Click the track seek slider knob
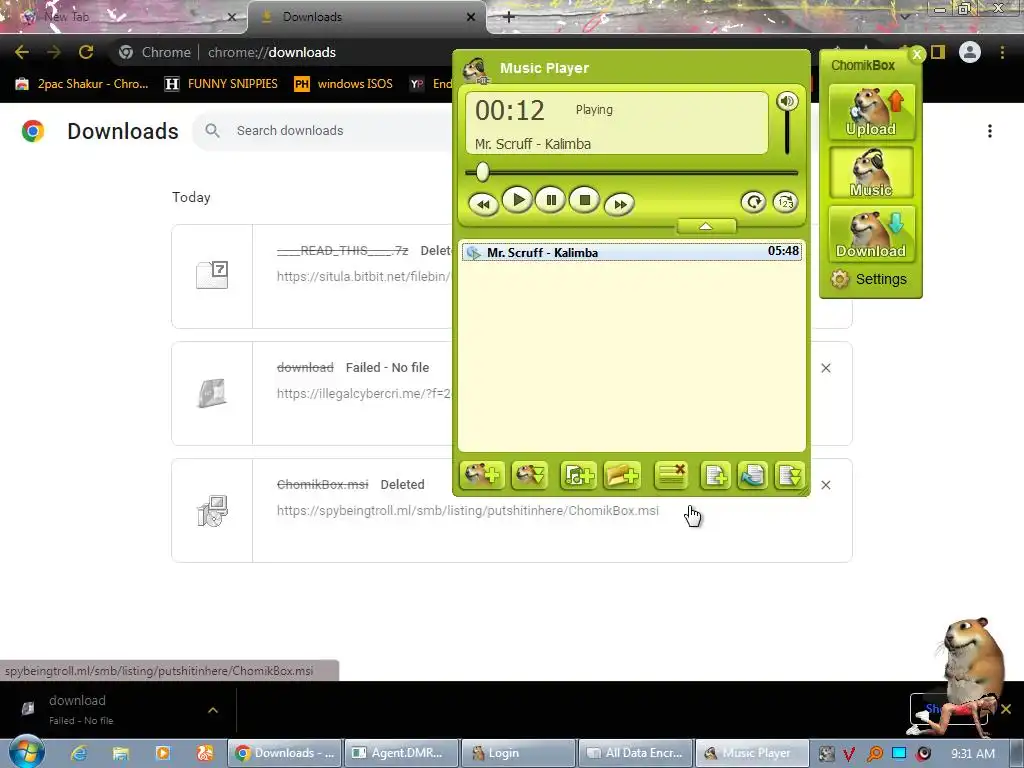Image resolution: width=1024 pixels, height=768 pixels. point(482,172)
